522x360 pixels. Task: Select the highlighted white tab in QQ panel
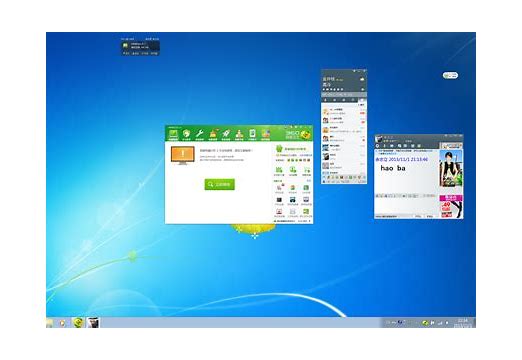(362, 100)
